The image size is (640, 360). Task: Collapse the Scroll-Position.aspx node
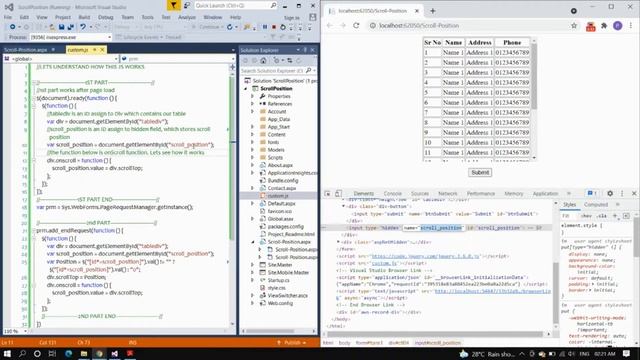click(252, 242)
